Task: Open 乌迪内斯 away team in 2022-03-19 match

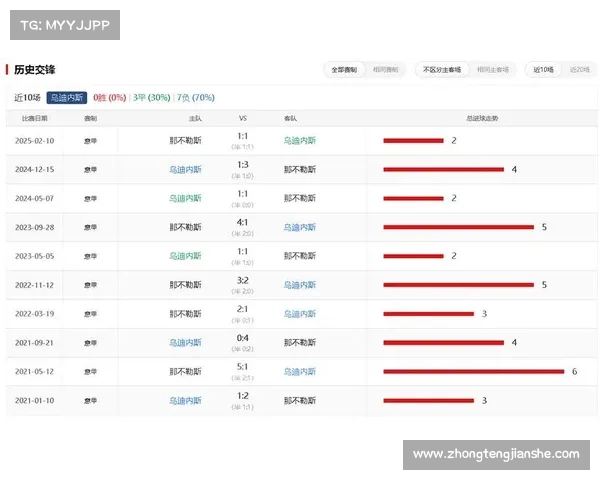Action: 299,314
